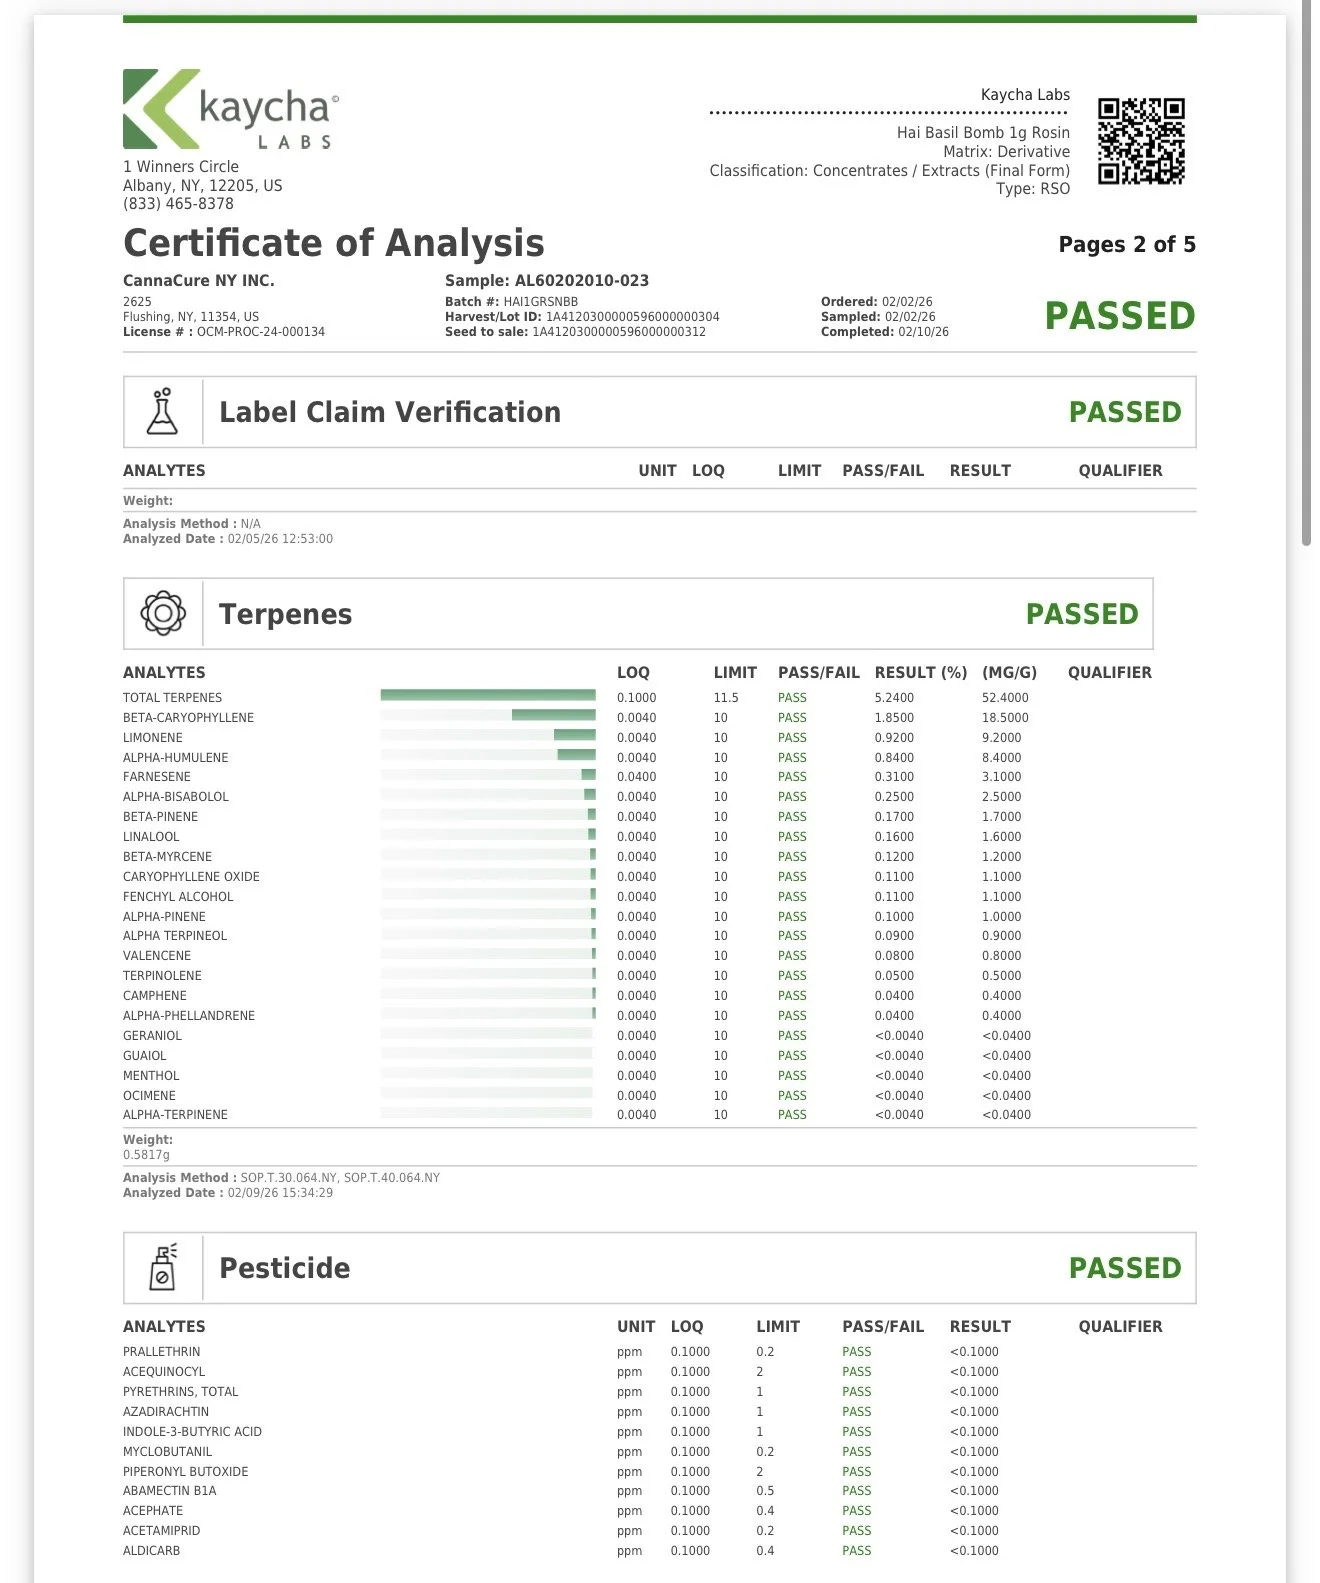Click the Sample AL60202010-023 label
The height and width of the screenshot is (1583, 1320).
(x=547, y=281)
